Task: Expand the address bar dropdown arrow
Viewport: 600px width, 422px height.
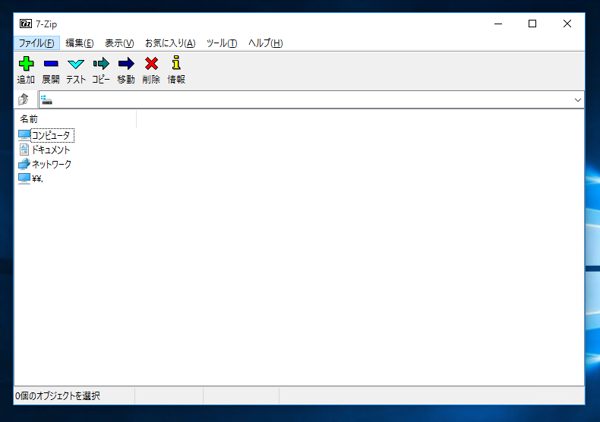Action: click(x=577, y=100)
